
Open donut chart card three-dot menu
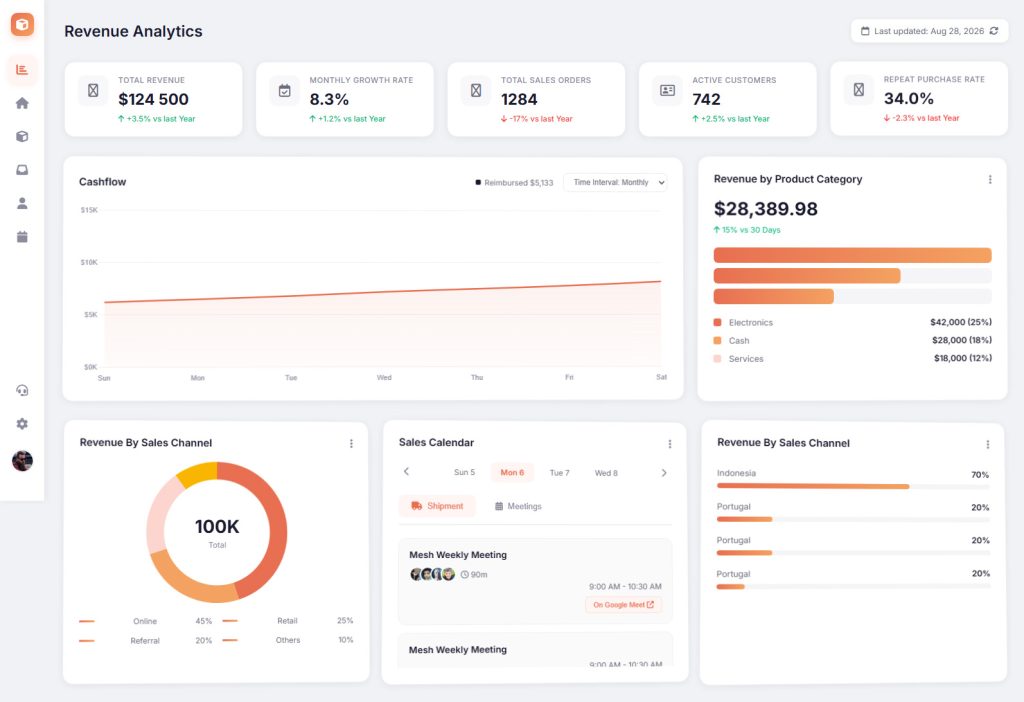(351, 443)
